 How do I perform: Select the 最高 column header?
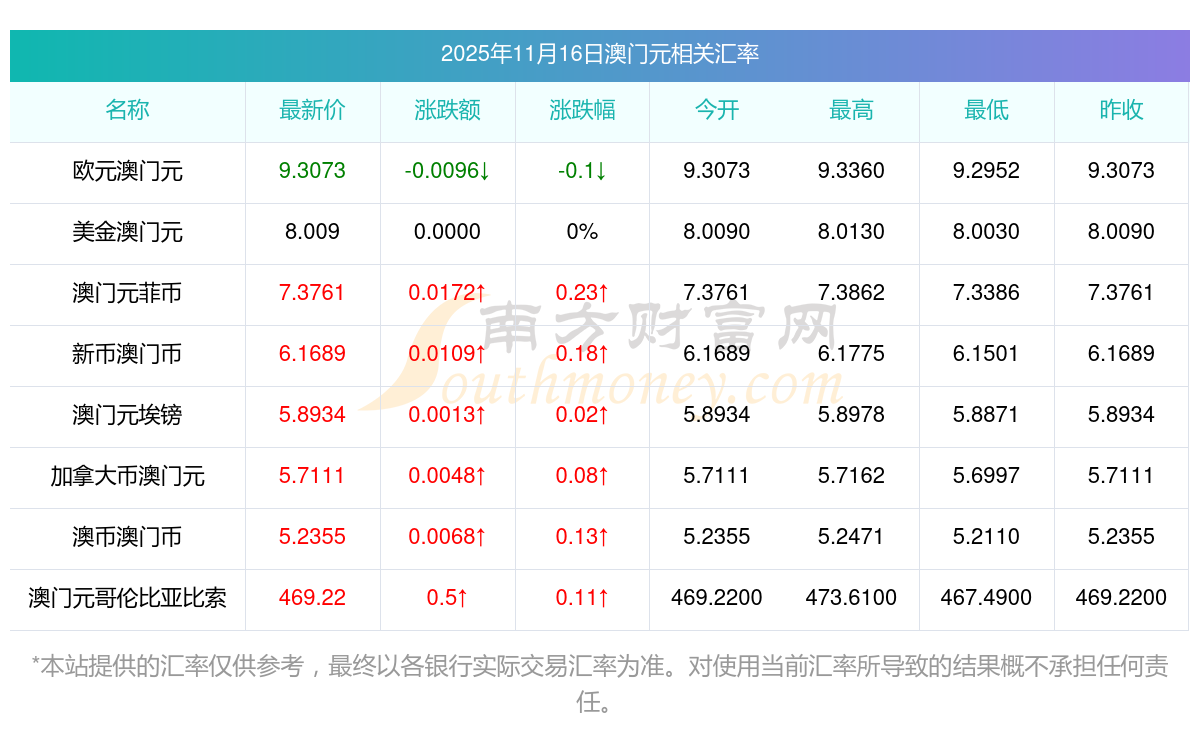851,110
